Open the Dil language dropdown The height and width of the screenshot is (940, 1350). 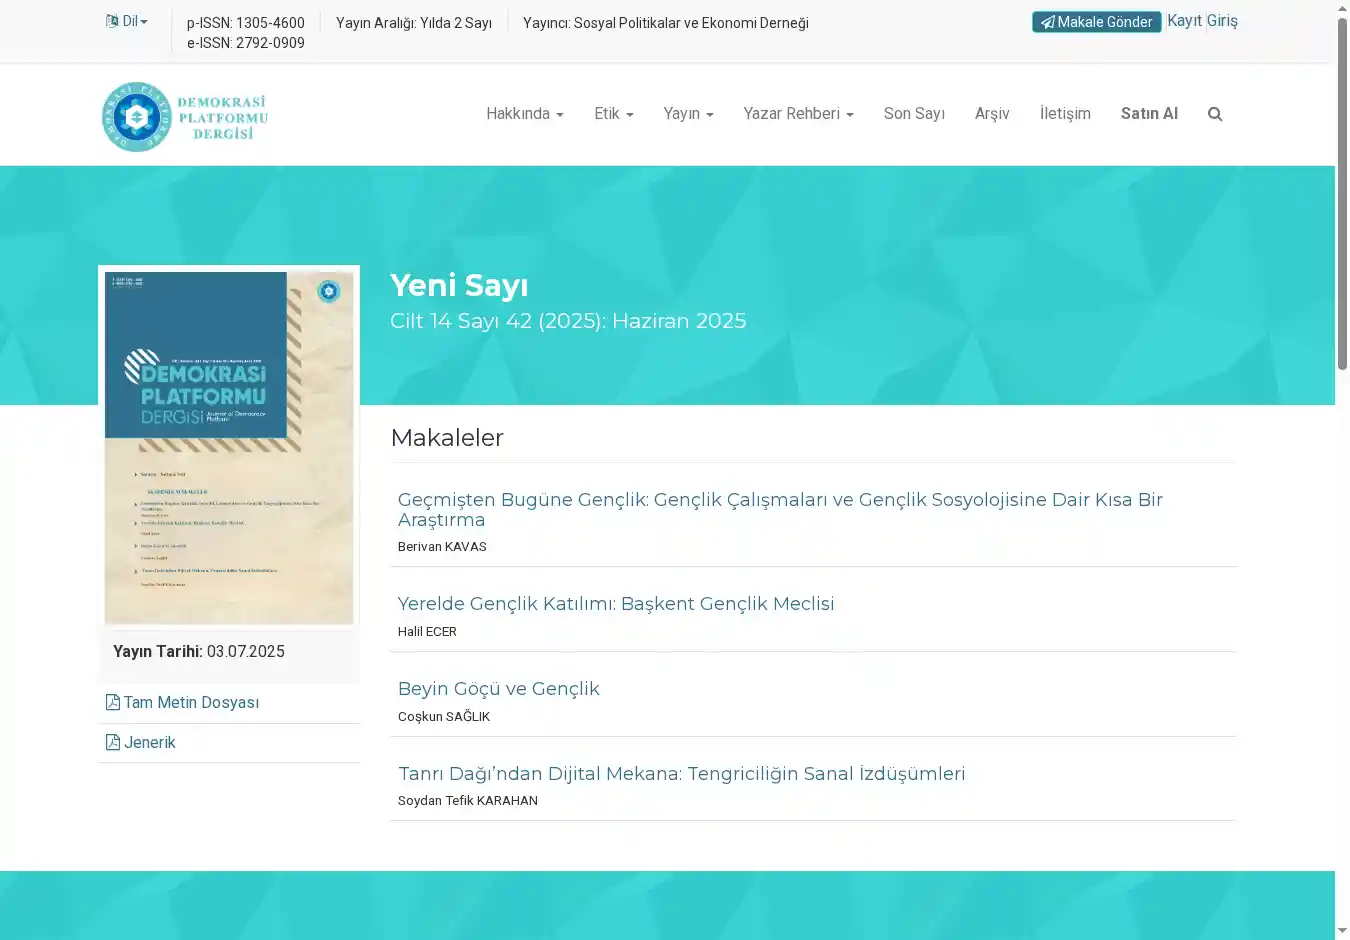(127, 21)
